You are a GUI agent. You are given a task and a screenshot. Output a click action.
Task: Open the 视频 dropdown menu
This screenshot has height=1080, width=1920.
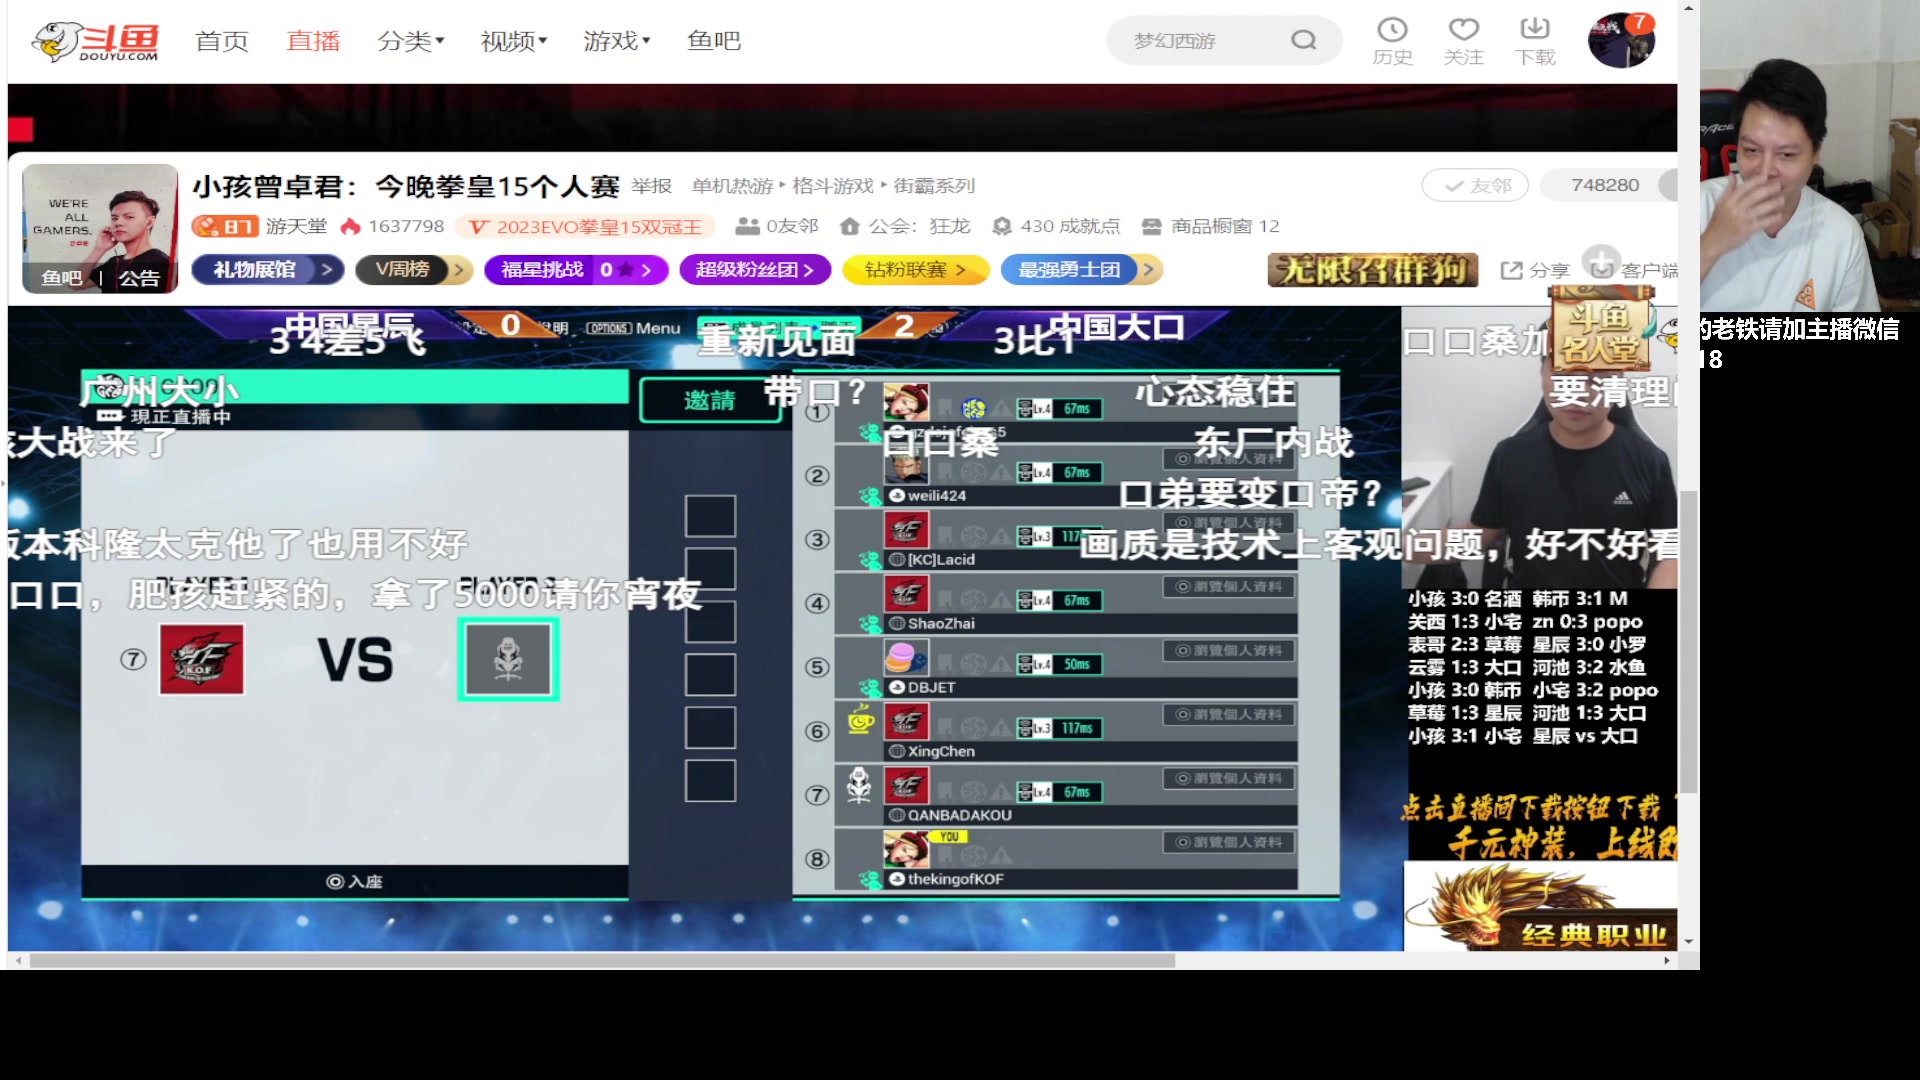[514, 41]
